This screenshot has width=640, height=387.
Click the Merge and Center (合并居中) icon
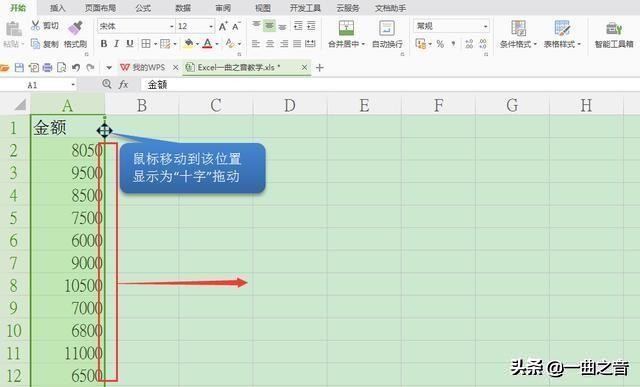click(x=346, y=28)
